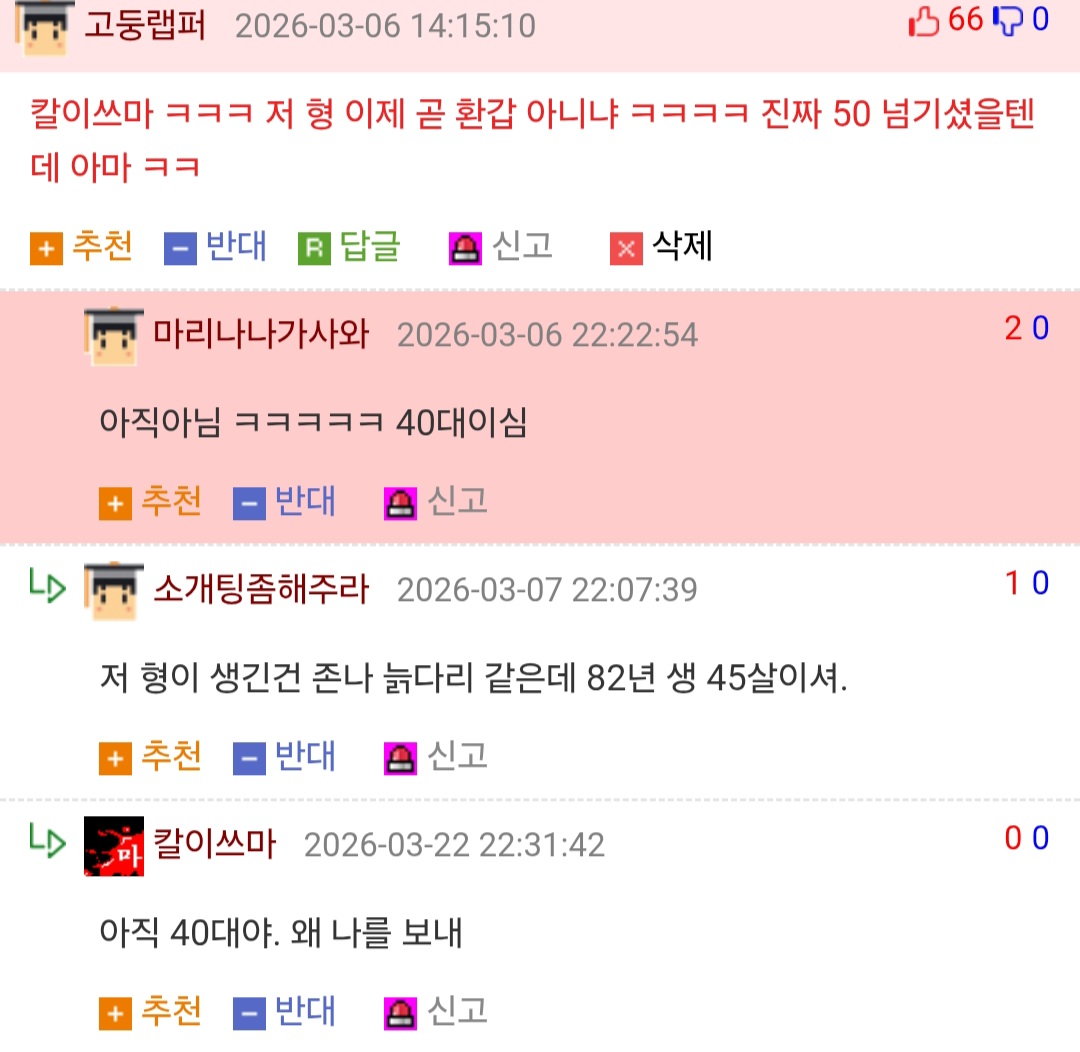
Task: Click the thumbs-down icon next to 0
Action: [x=1008, y=21]
